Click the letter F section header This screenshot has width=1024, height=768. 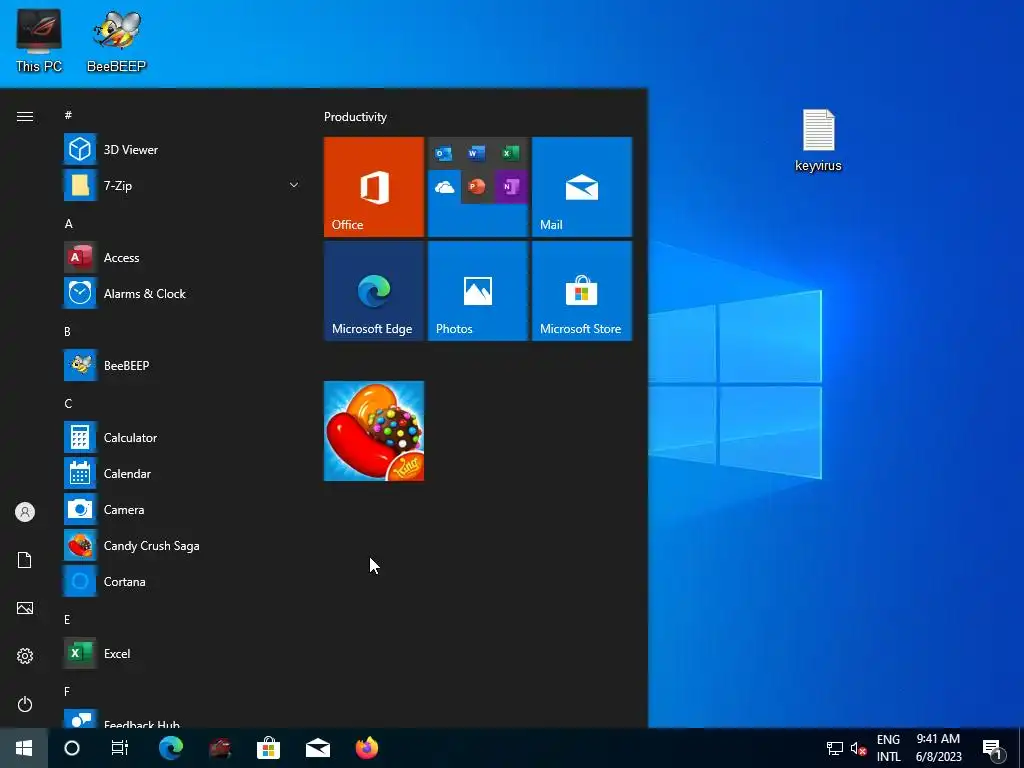click(67, 692)
